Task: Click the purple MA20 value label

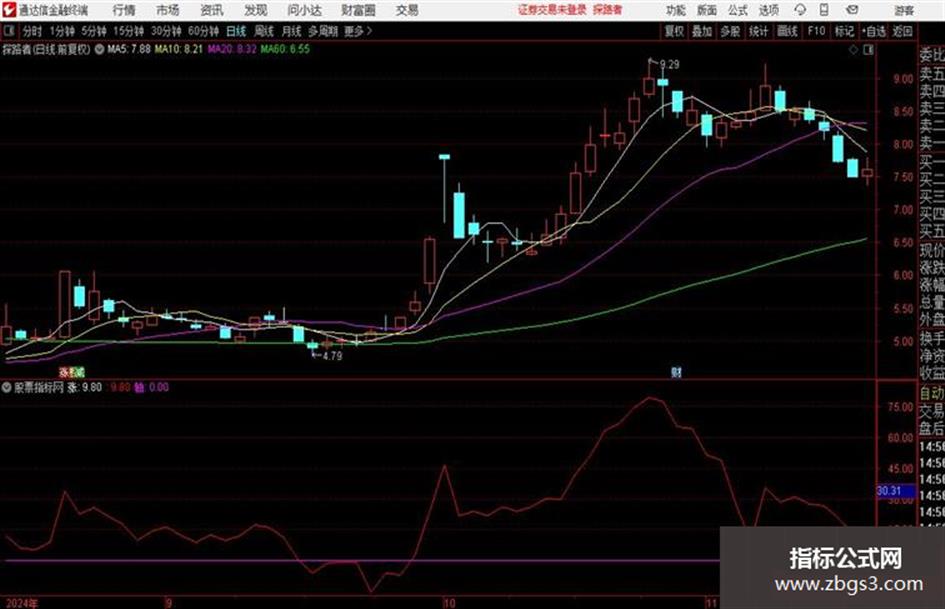Action: pos(232,49)
